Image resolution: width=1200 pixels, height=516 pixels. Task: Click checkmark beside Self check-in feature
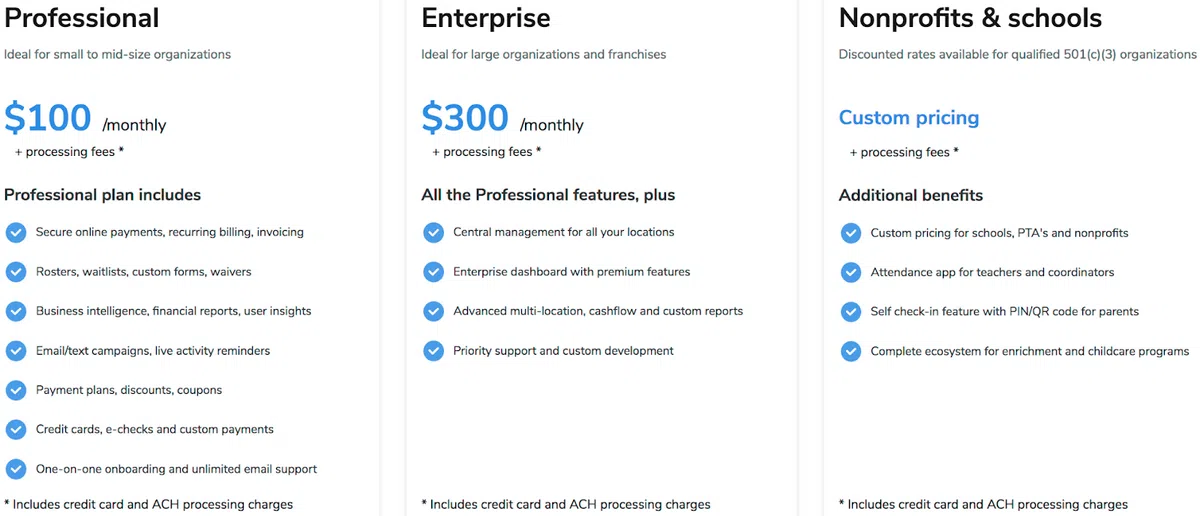[x=851, y=312]
